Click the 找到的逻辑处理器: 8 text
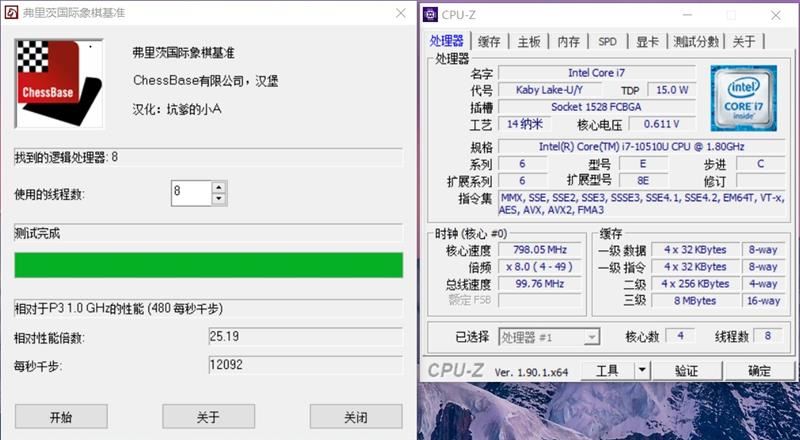 pos(66,157)
